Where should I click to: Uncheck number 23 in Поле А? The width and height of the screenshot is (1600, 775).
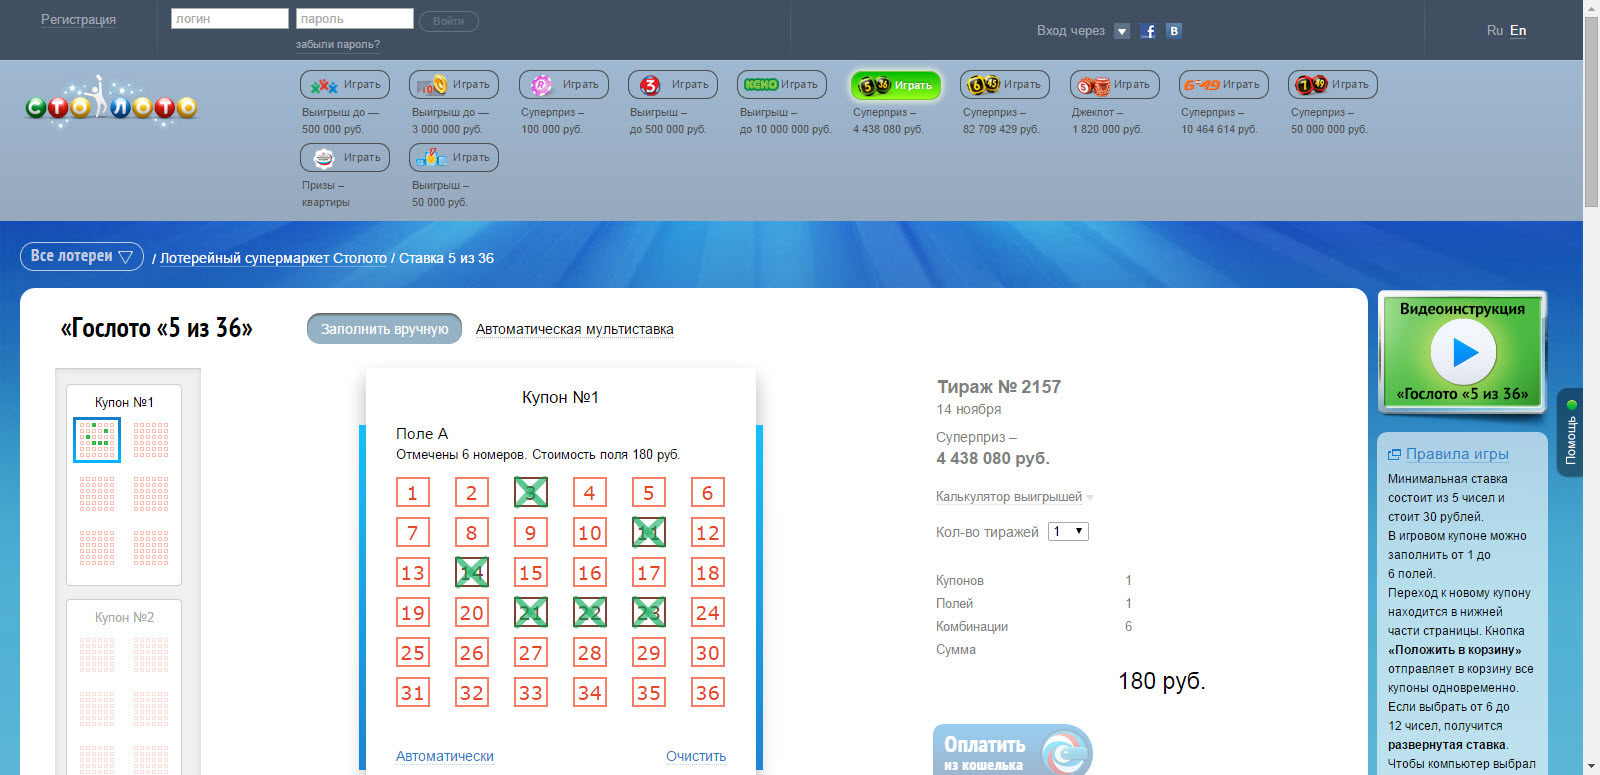(x=648, y=612)
